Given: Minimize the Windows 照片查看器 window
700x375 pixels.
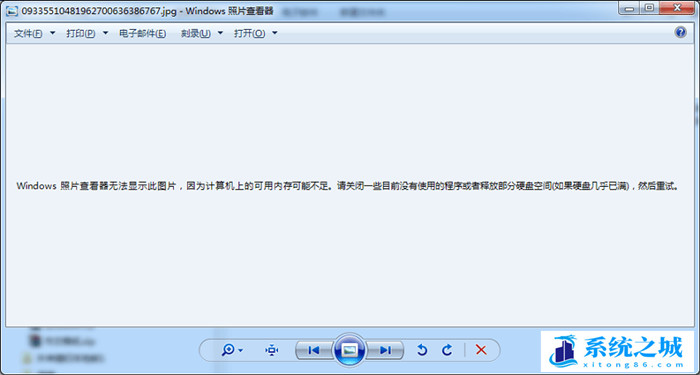Looking at the screenshot, I should (629, 8).
